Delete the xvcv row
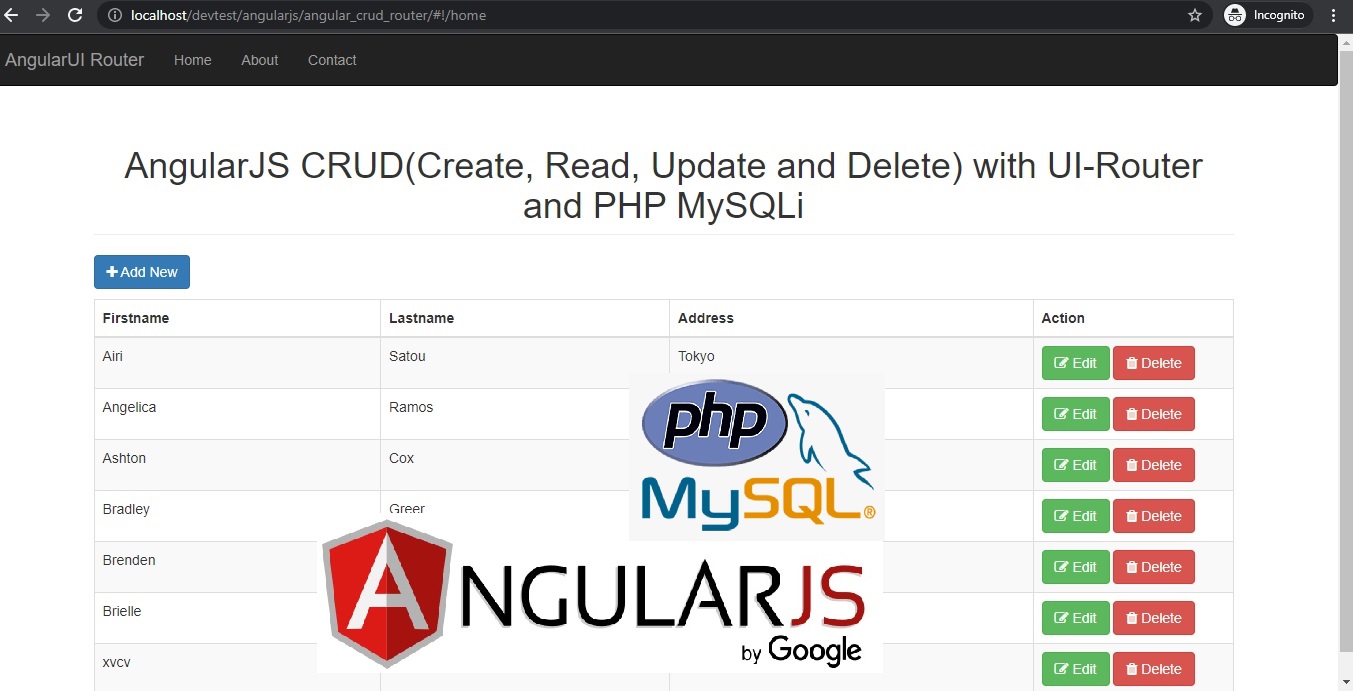This screenshot has height=691, width=1353. (1154, 669)
